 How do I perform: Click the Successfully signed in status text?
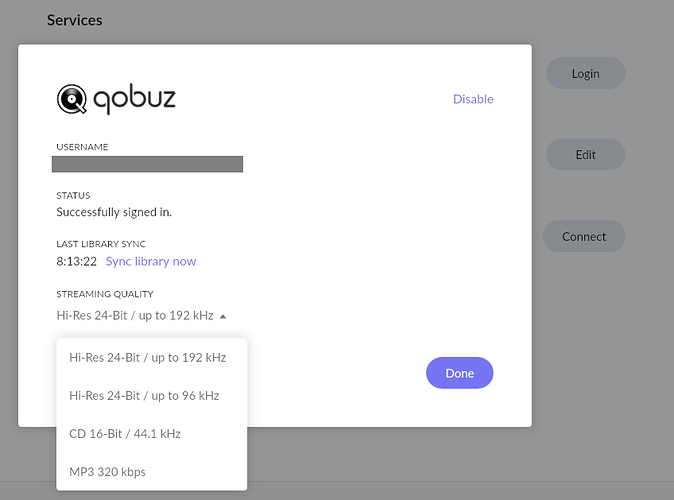(114, 212)
